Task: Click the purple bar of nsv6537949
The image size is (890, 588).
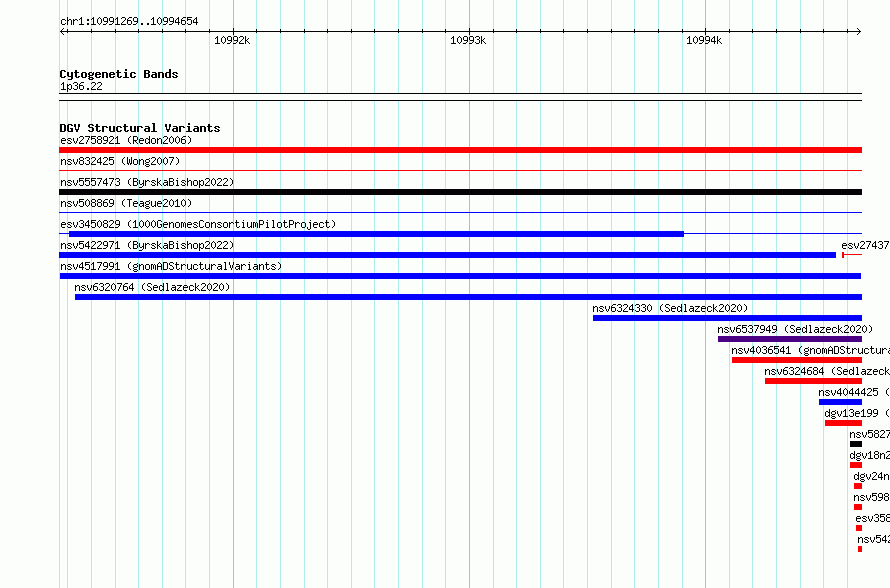Action: point(790,339)
